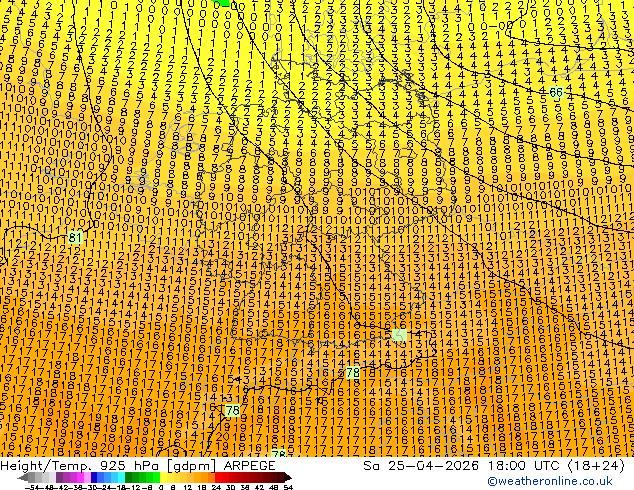Click the Sa 25-04-2026 18:00 UTC timestamp

(494, 466)
